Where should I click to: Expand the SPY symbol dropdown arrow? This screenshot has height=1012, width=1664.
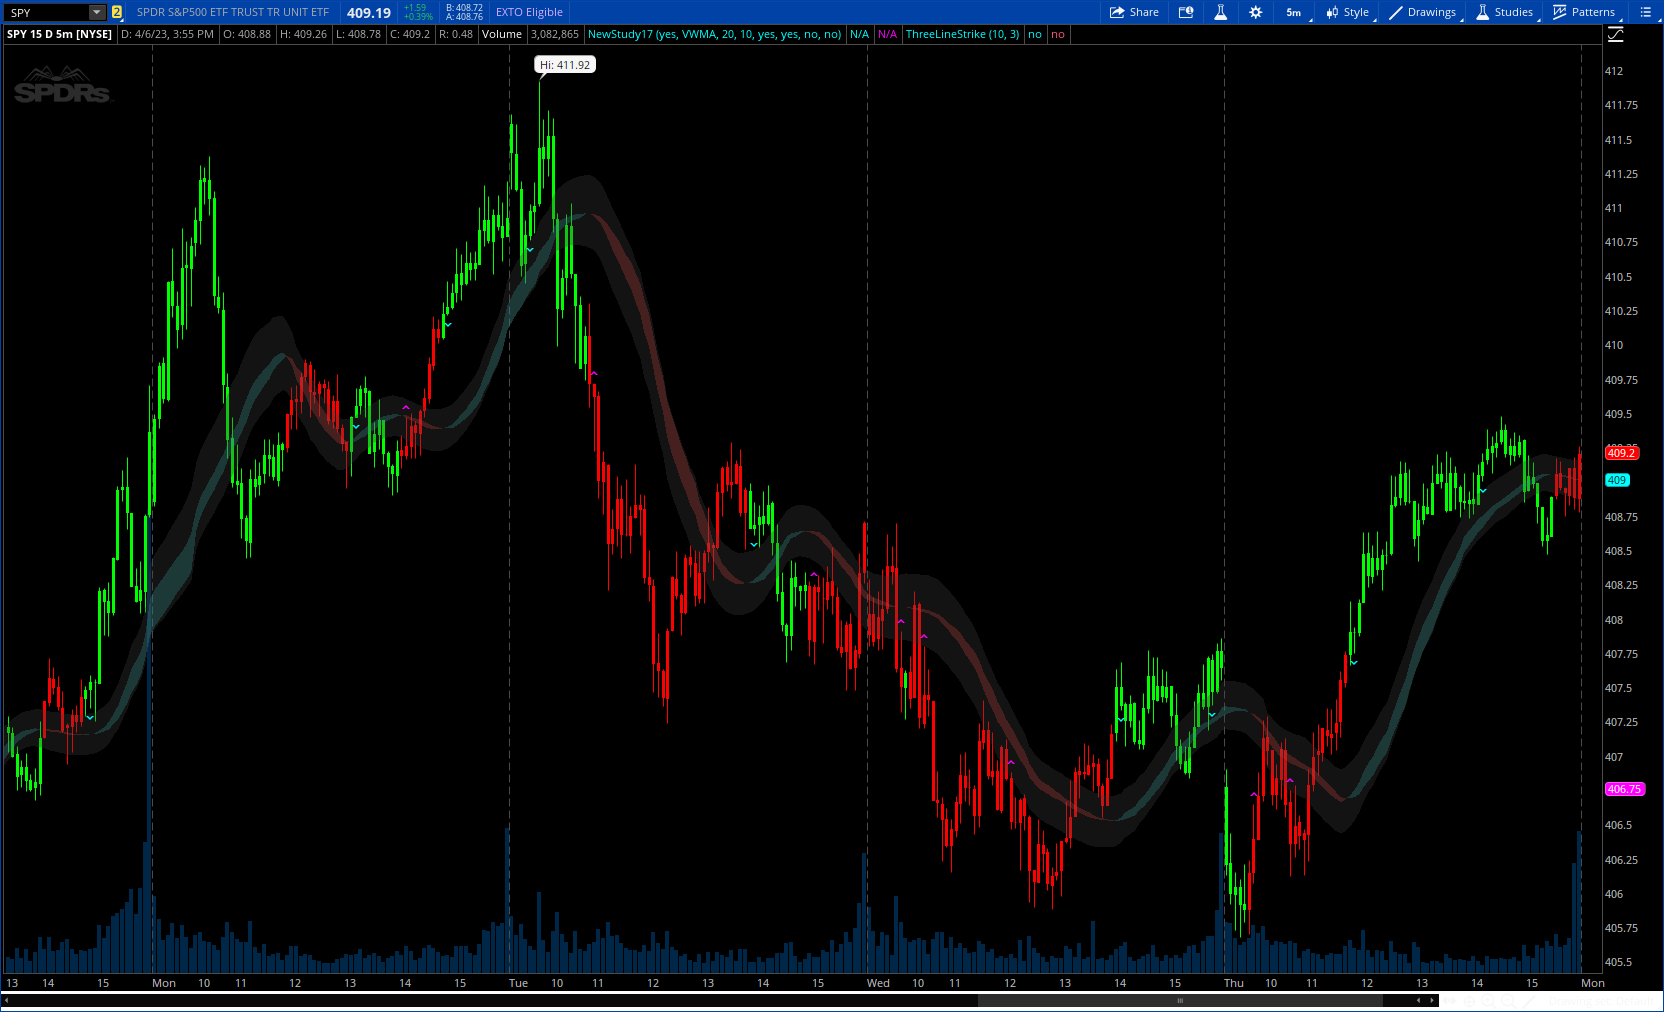pos(97,12)
